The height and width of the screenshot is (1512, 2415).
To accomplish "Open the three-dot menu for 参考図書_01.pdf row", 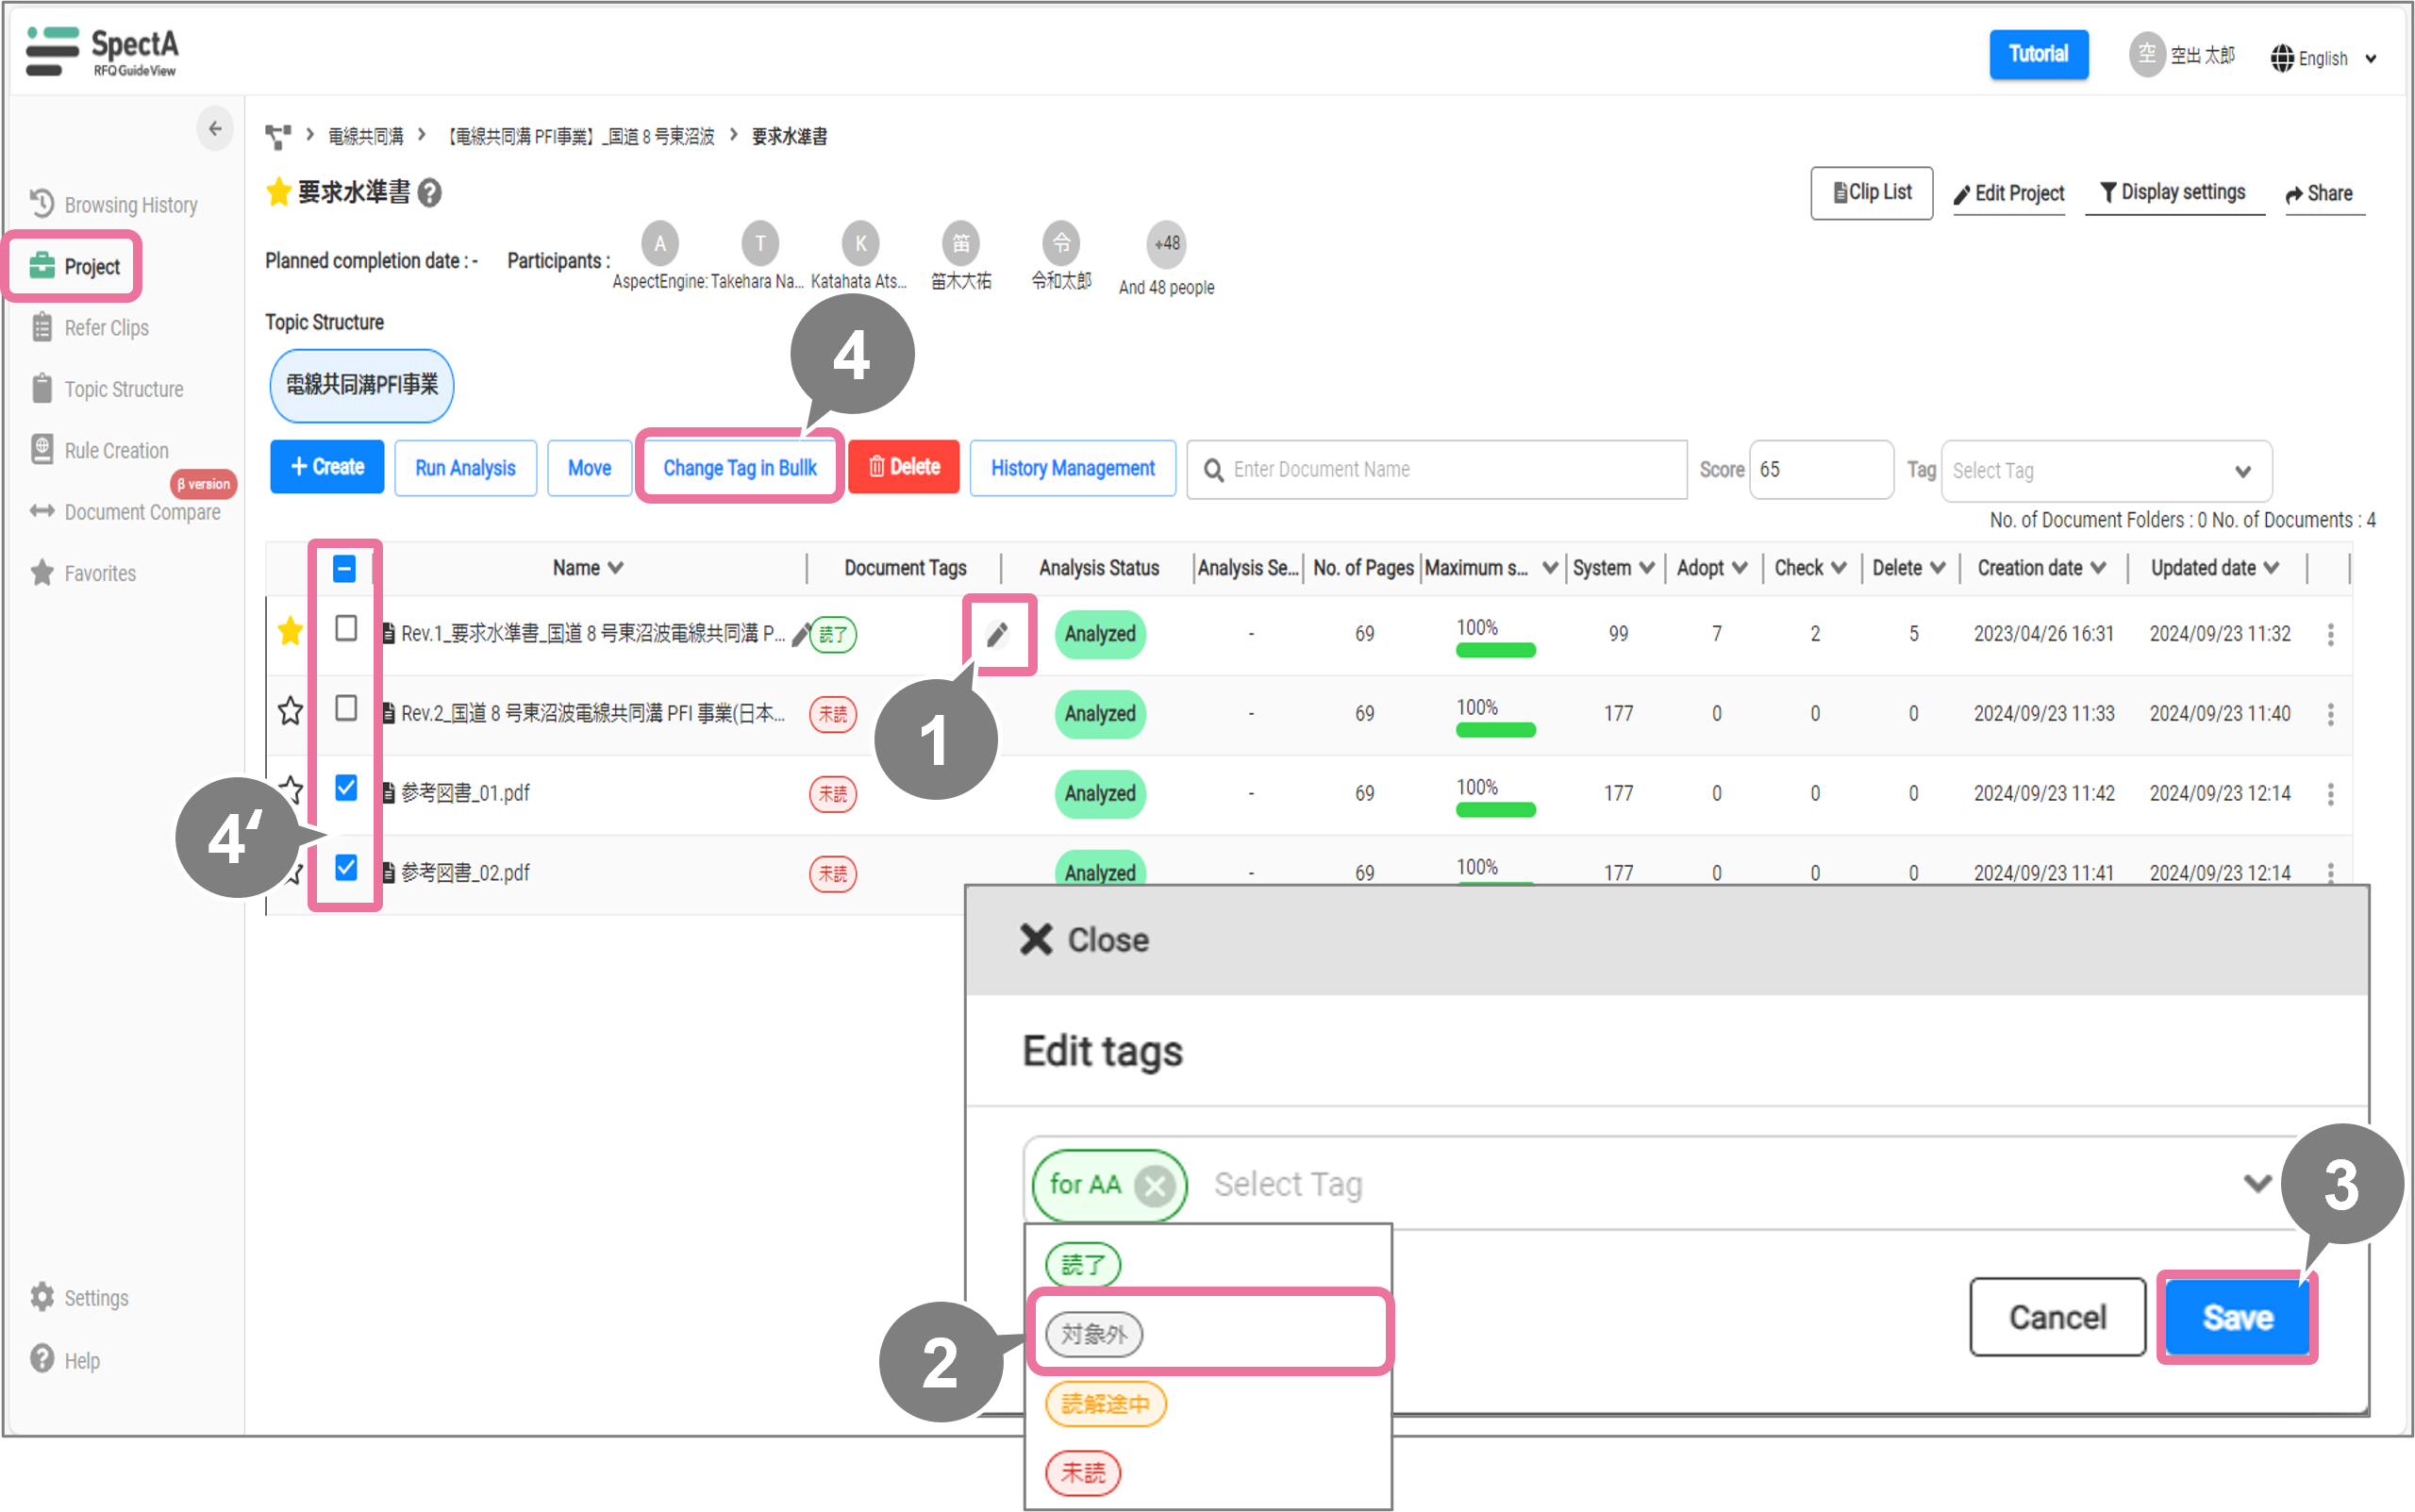I will point(2330,794).
